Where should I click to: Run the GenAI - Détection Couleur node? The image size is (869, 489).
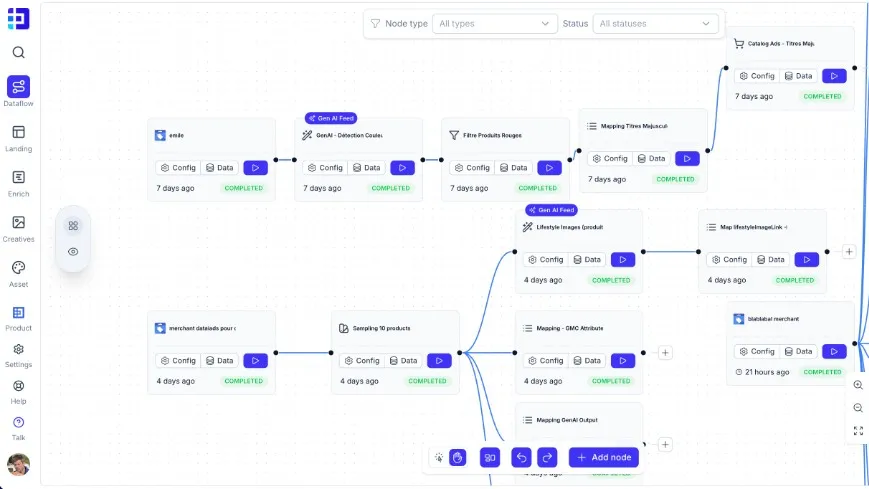[x=402, y=167]
